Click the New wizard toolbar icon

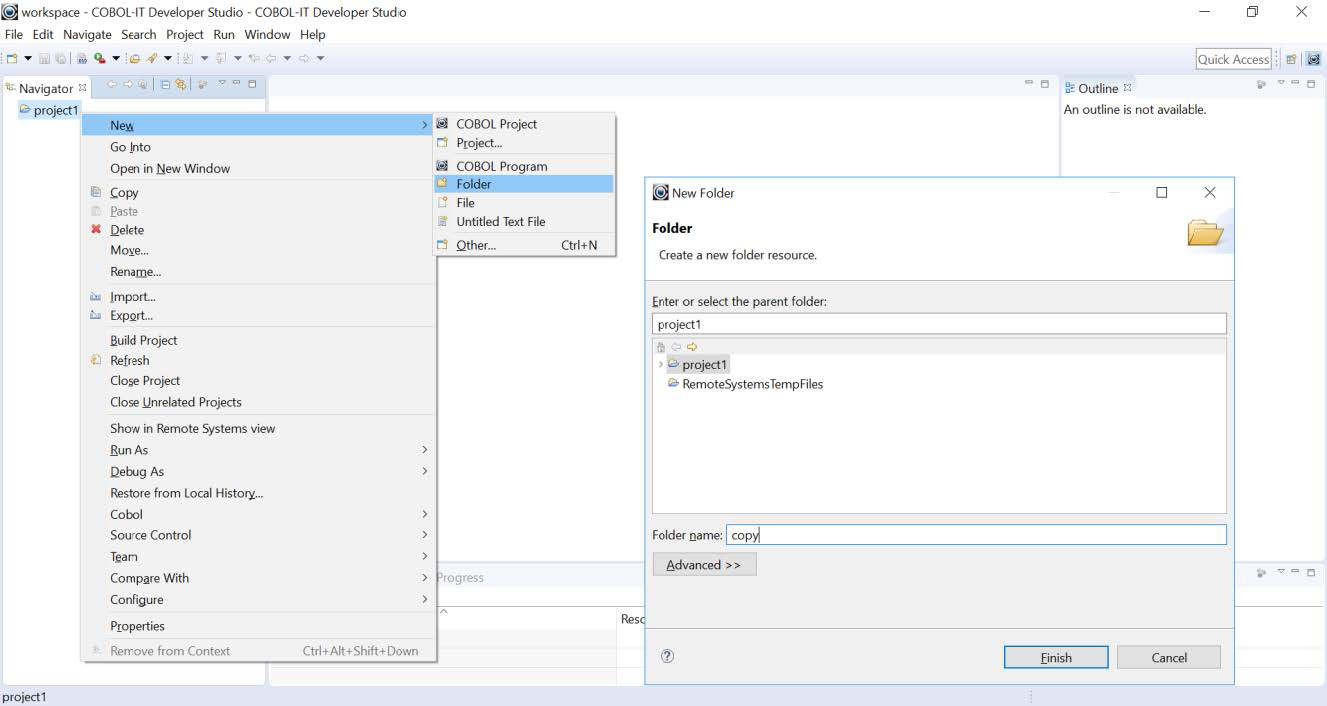[x=13, y=58]
